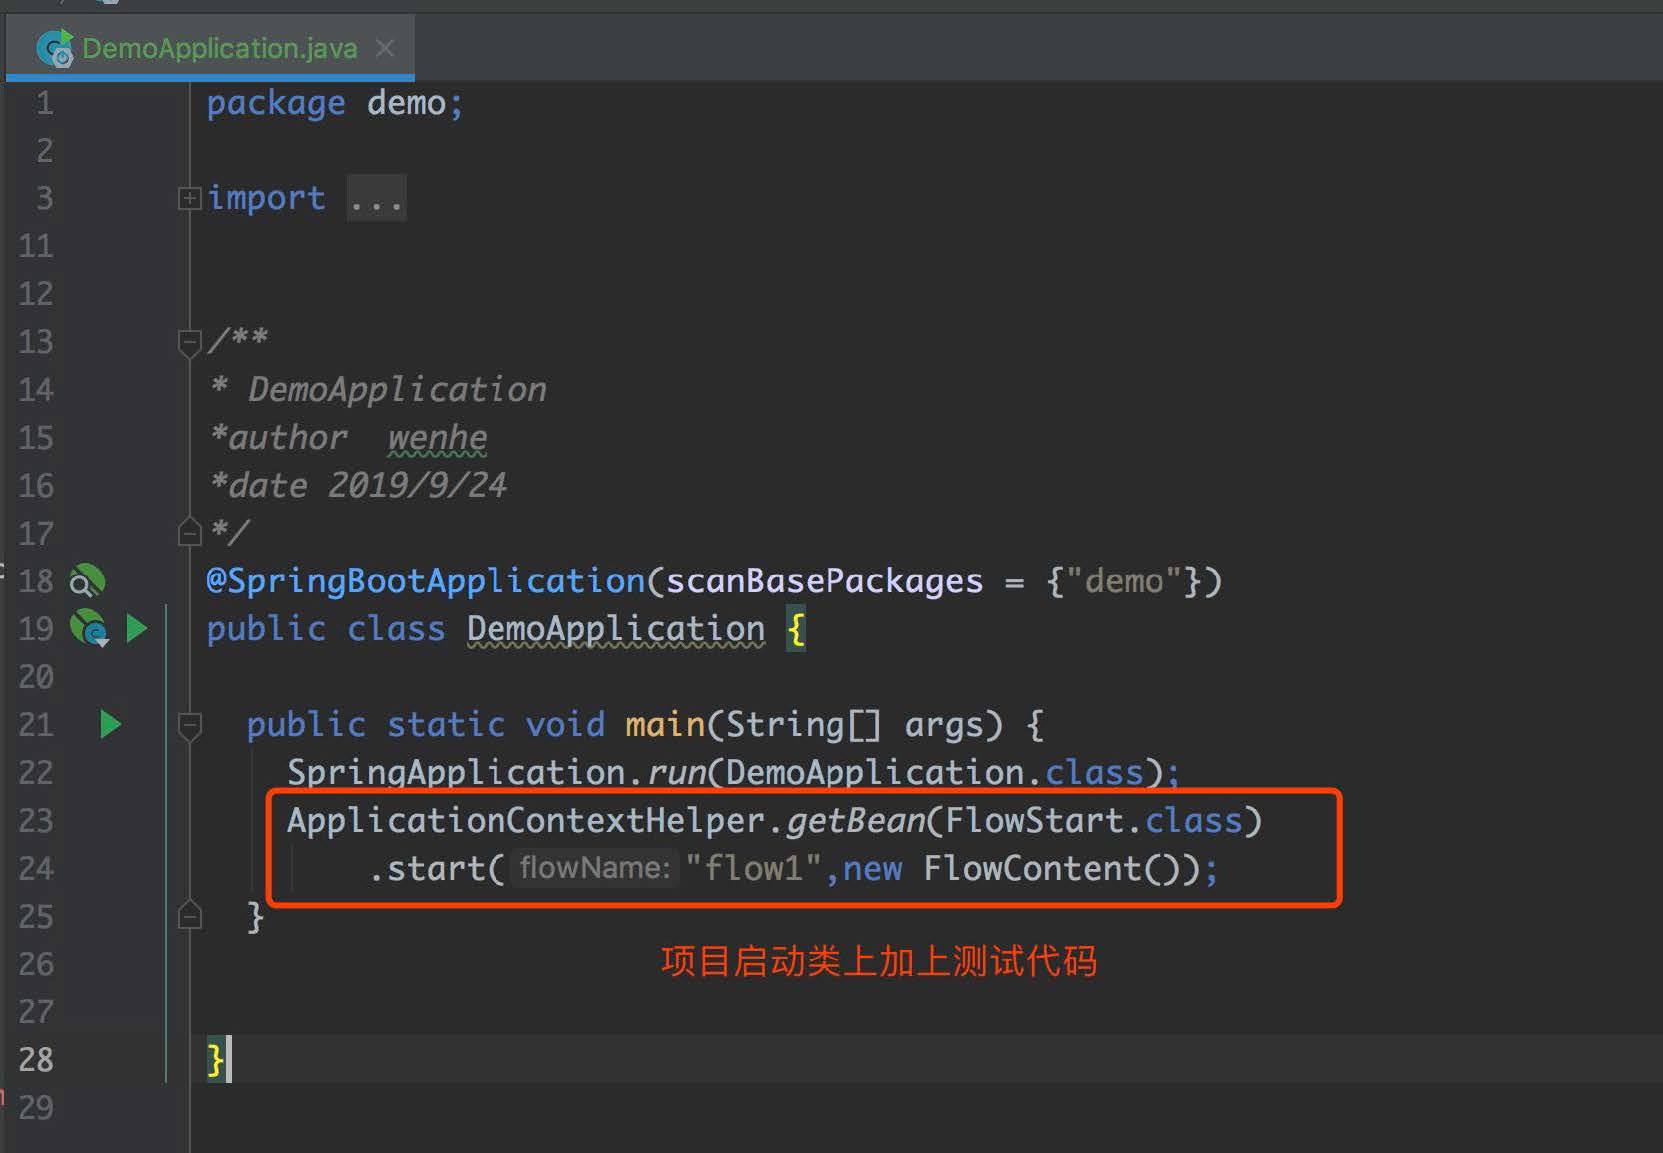1663x1153 pixels.
Task: Click the "flow1" string literal
Action: pos(754,868)
